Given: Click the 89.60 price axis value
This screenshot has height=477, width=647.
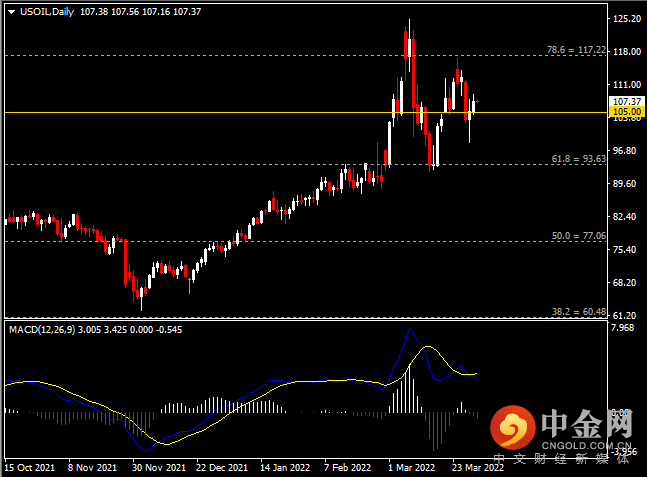Looking at the screenshot, I should (x=624, y=184).
